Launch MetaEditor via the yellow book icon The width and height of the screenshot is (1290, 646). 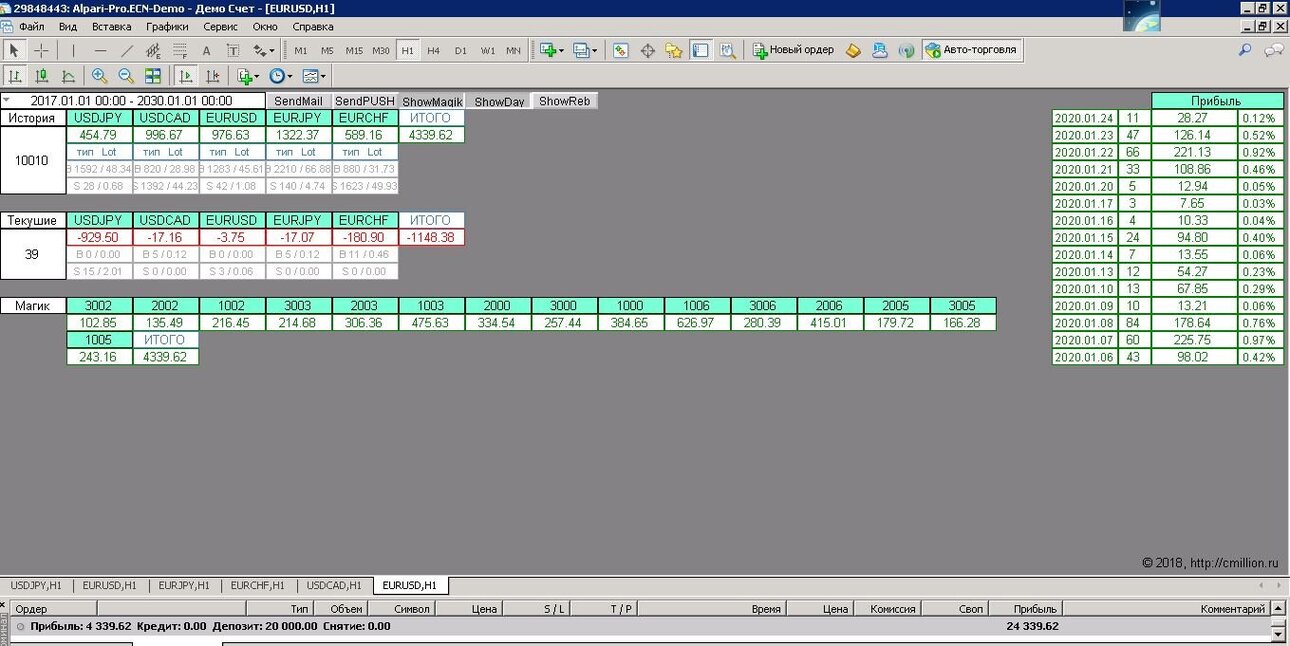coord(853,50)
